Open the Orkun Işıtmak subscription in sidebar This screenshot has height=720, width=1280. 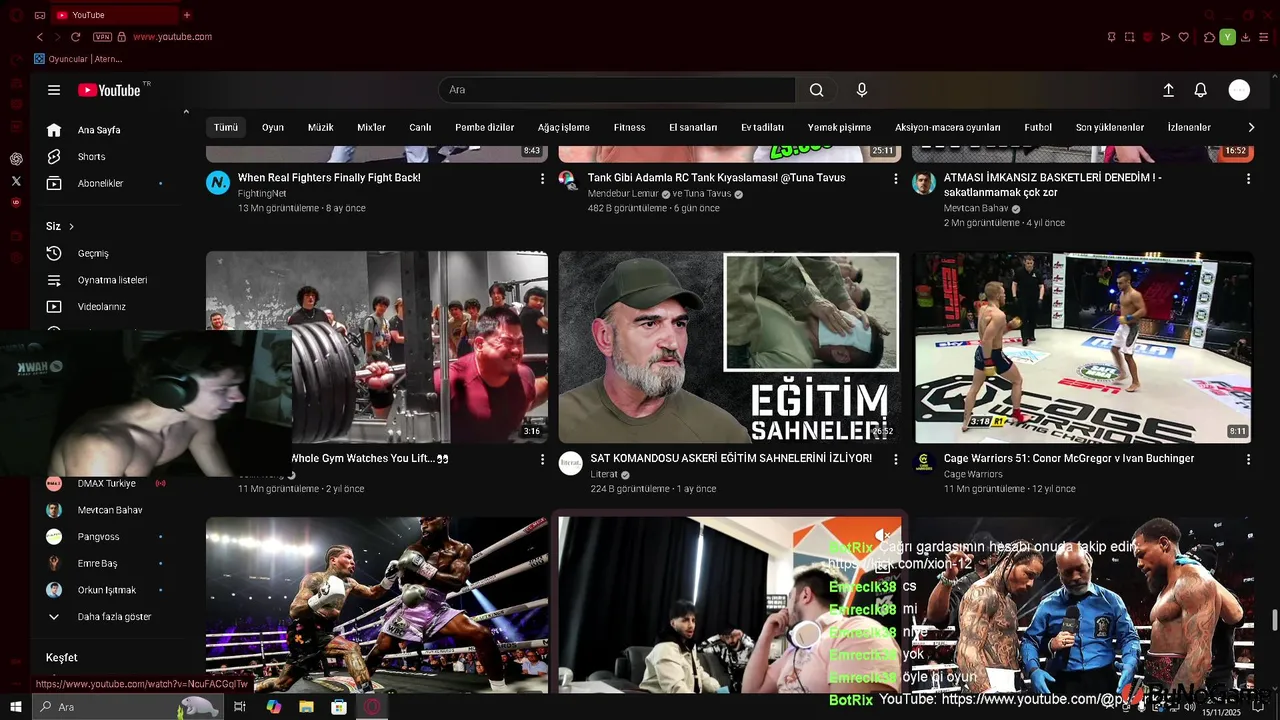click(108, 591)
